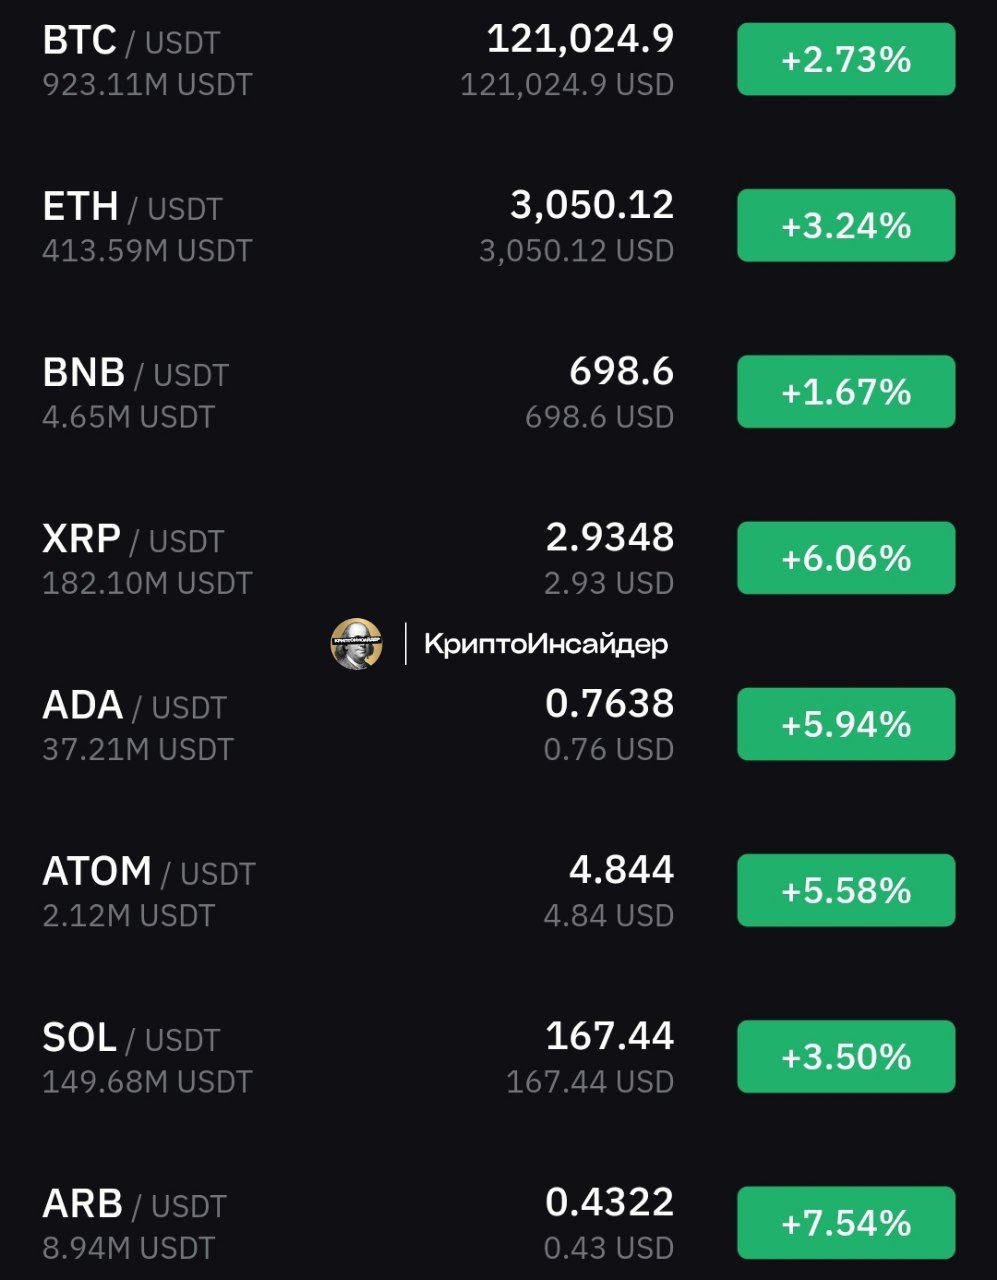The width and height of the screenshot is (997, 1280).
Task: Tap the BNB +1.67% change badge
Action: [846, 391]
